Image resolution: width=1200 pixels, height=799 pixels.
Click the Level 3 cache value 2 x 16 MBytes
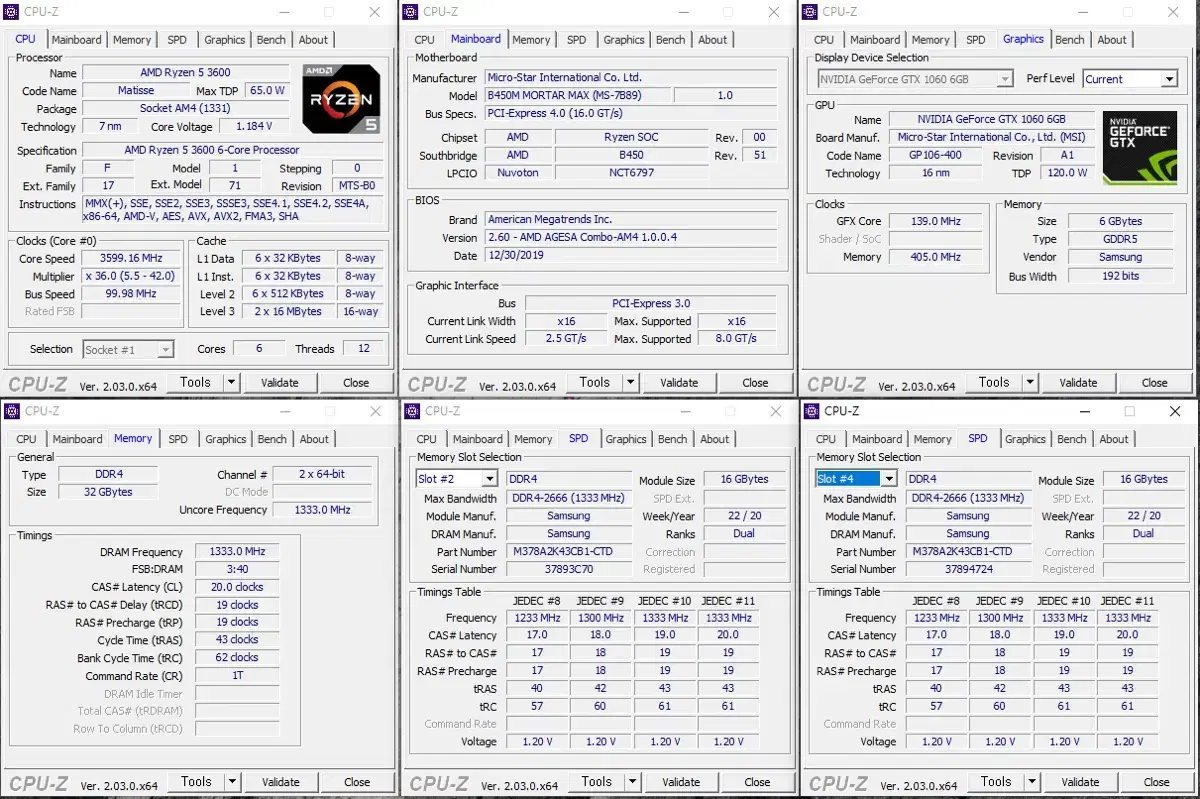pos(288,311)
